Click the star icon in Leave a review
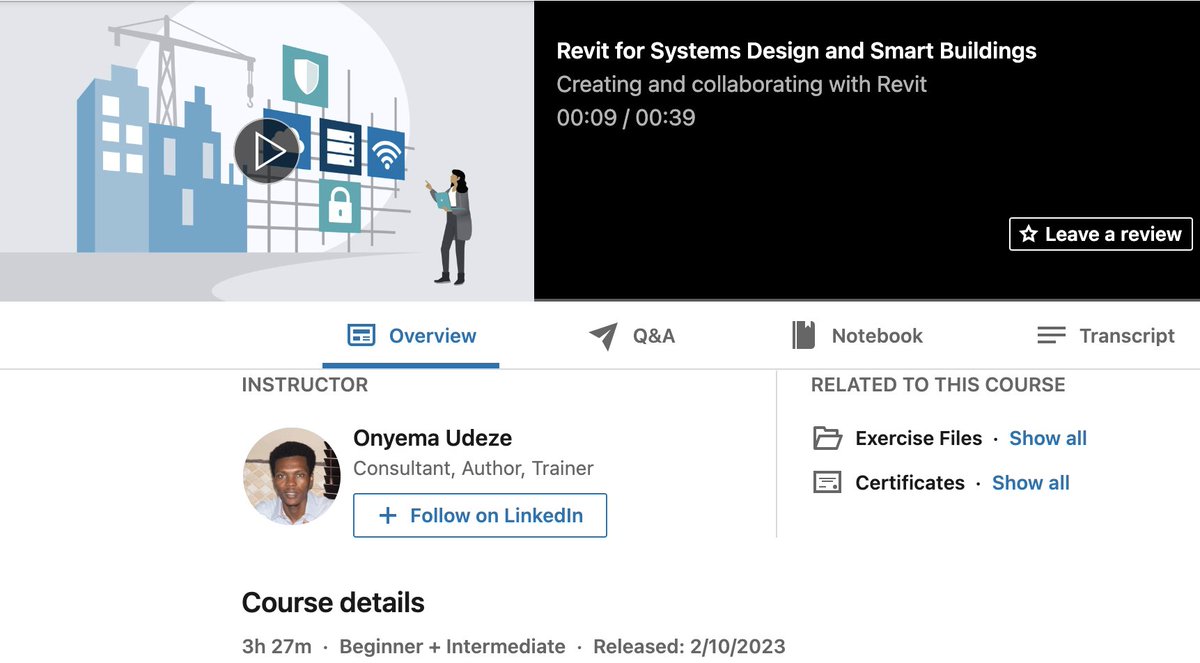The height and width of the screenshot is (663, 1200). click(x=1028, y=234)
